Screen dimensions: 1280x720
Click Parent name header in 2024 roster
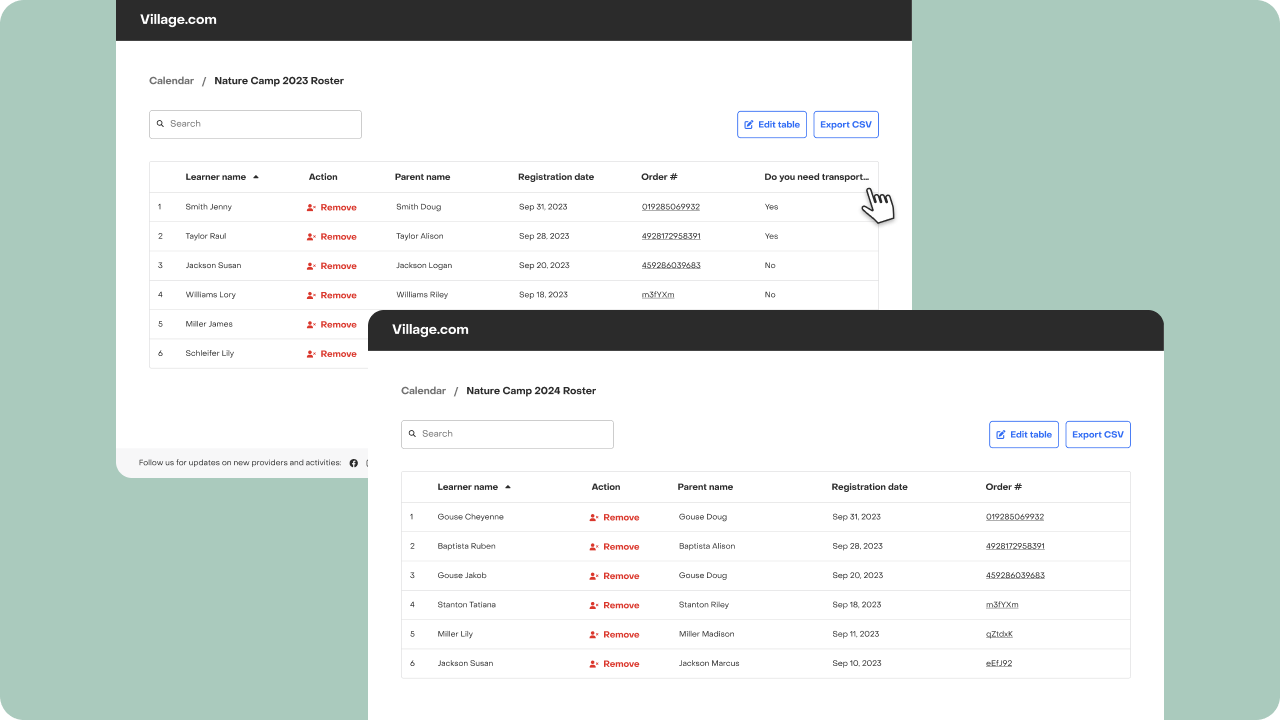pos(705,487)
